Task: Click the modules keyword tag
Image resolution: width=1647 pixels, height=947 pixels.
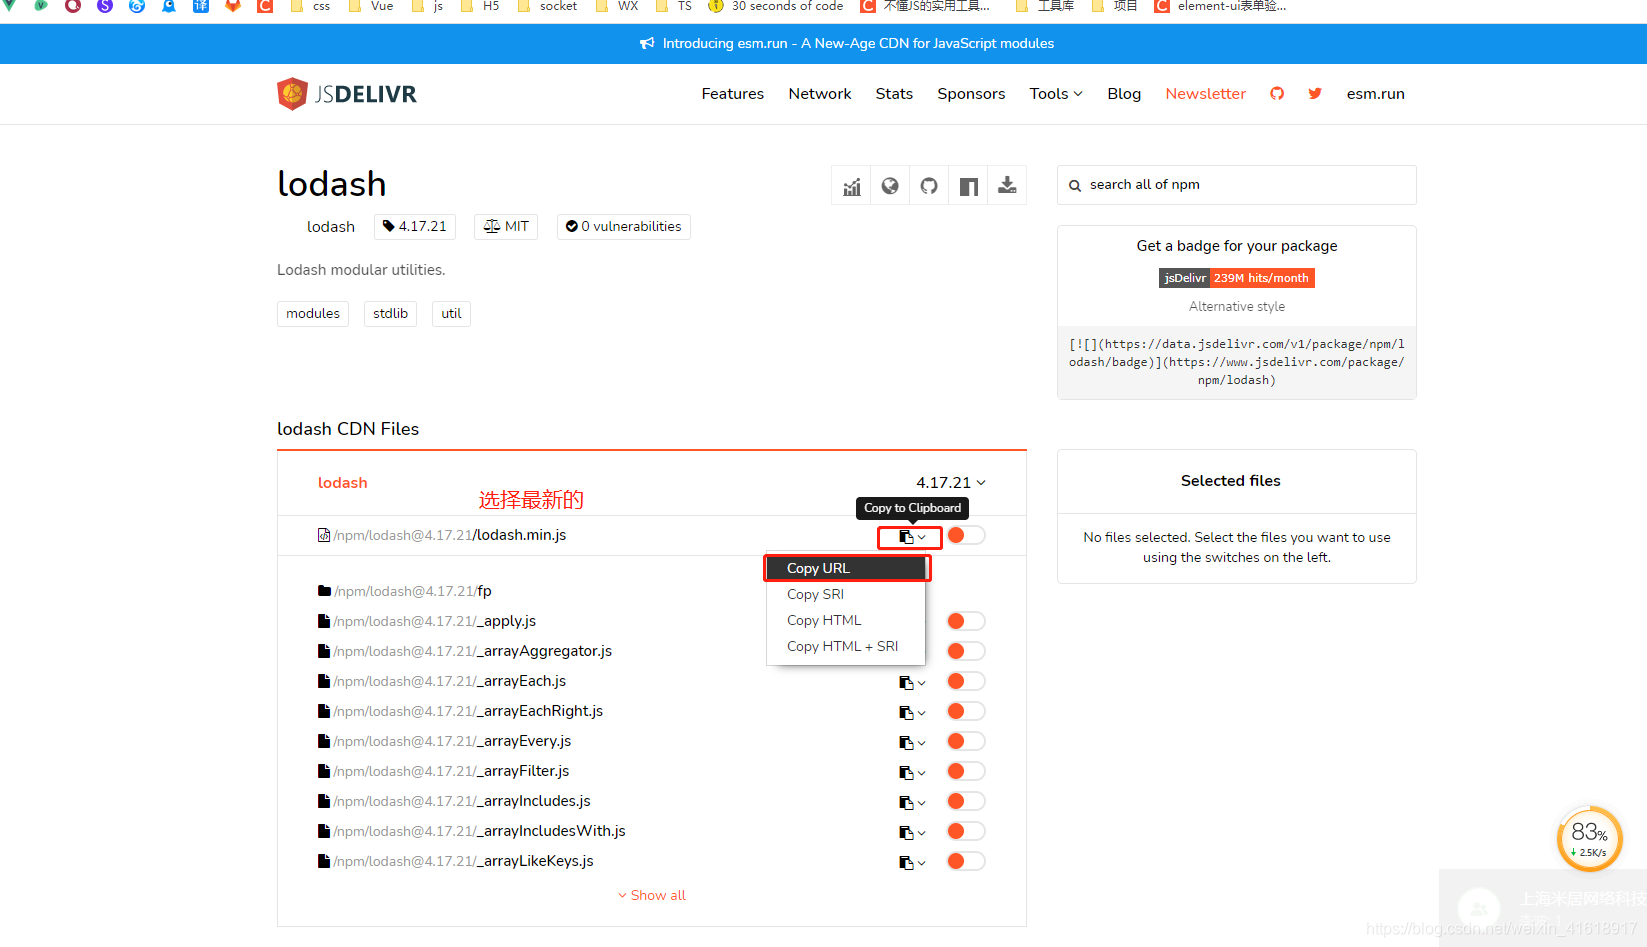Action: [x=313, y=314]
